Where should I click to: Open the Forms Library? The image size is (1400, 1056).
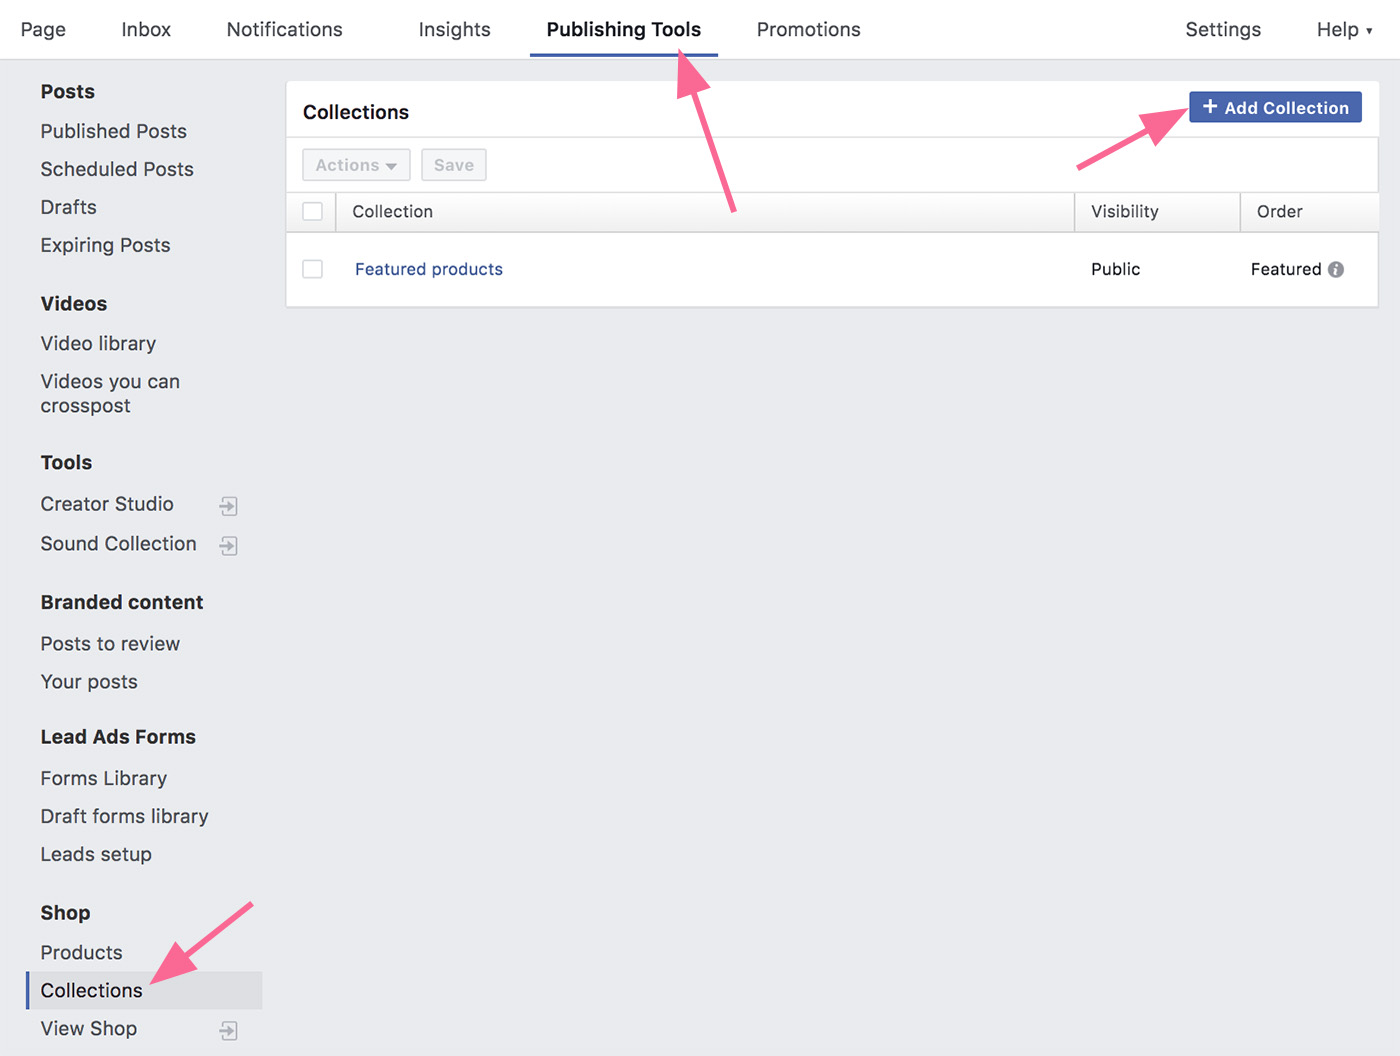click(104, 778)
